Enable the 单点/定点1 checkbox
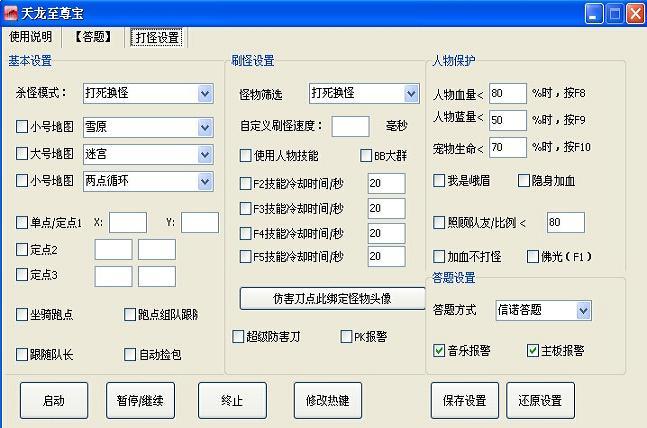 pyautogui.click(x=21, y=222)
